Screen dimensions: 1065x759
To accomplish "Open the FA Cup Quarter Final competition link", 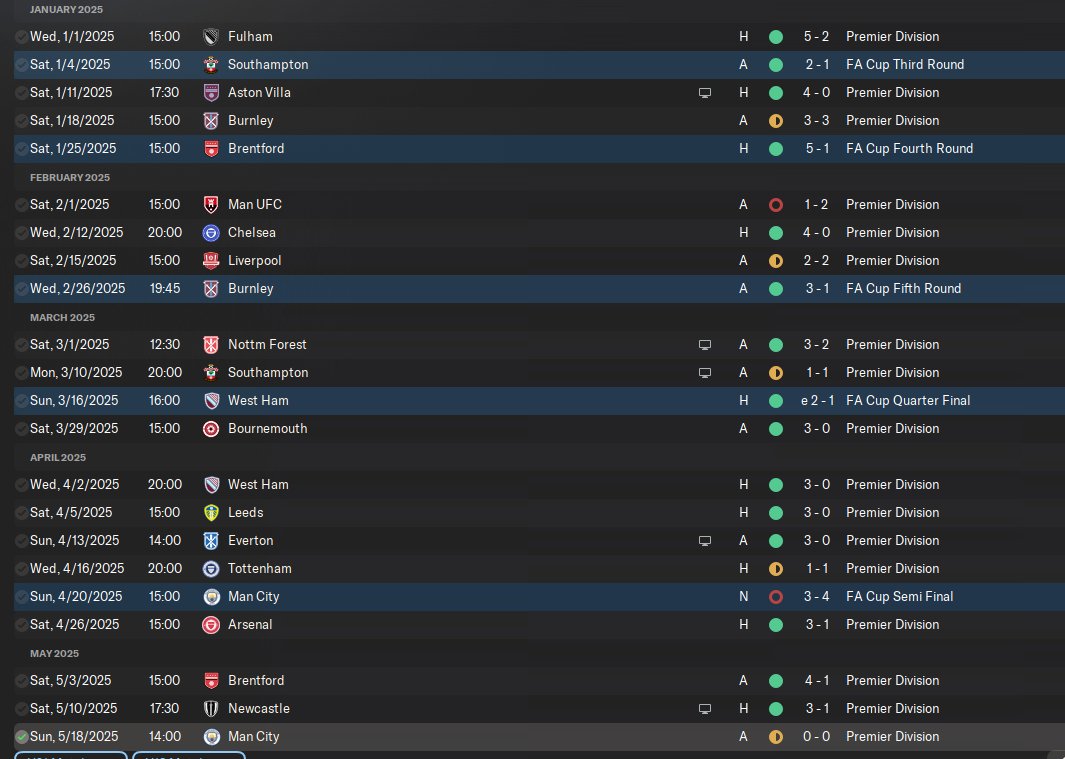I will [907, 400].
